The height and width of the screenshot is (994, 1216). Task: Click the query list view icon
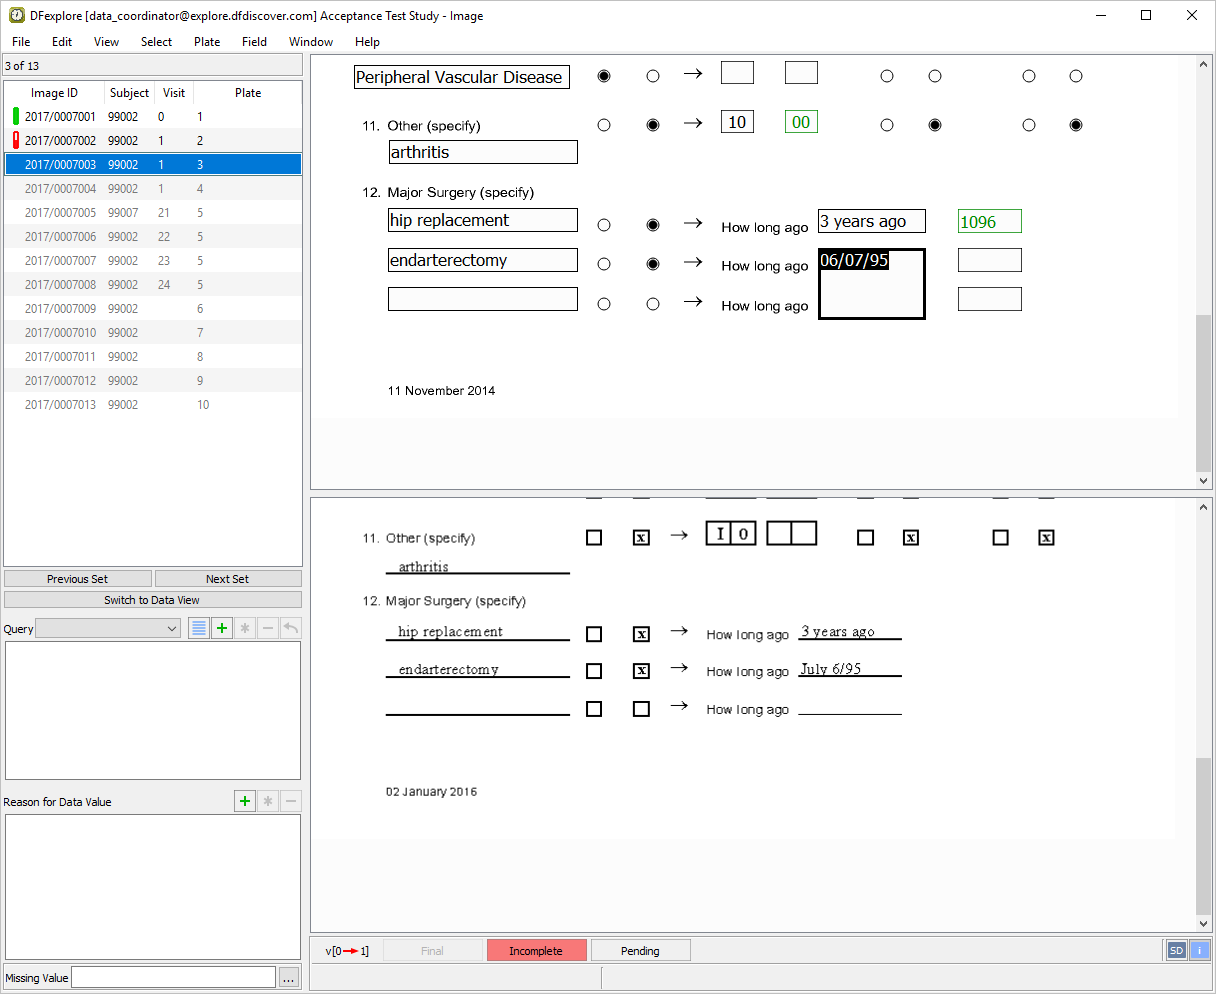tap(199, 629)
